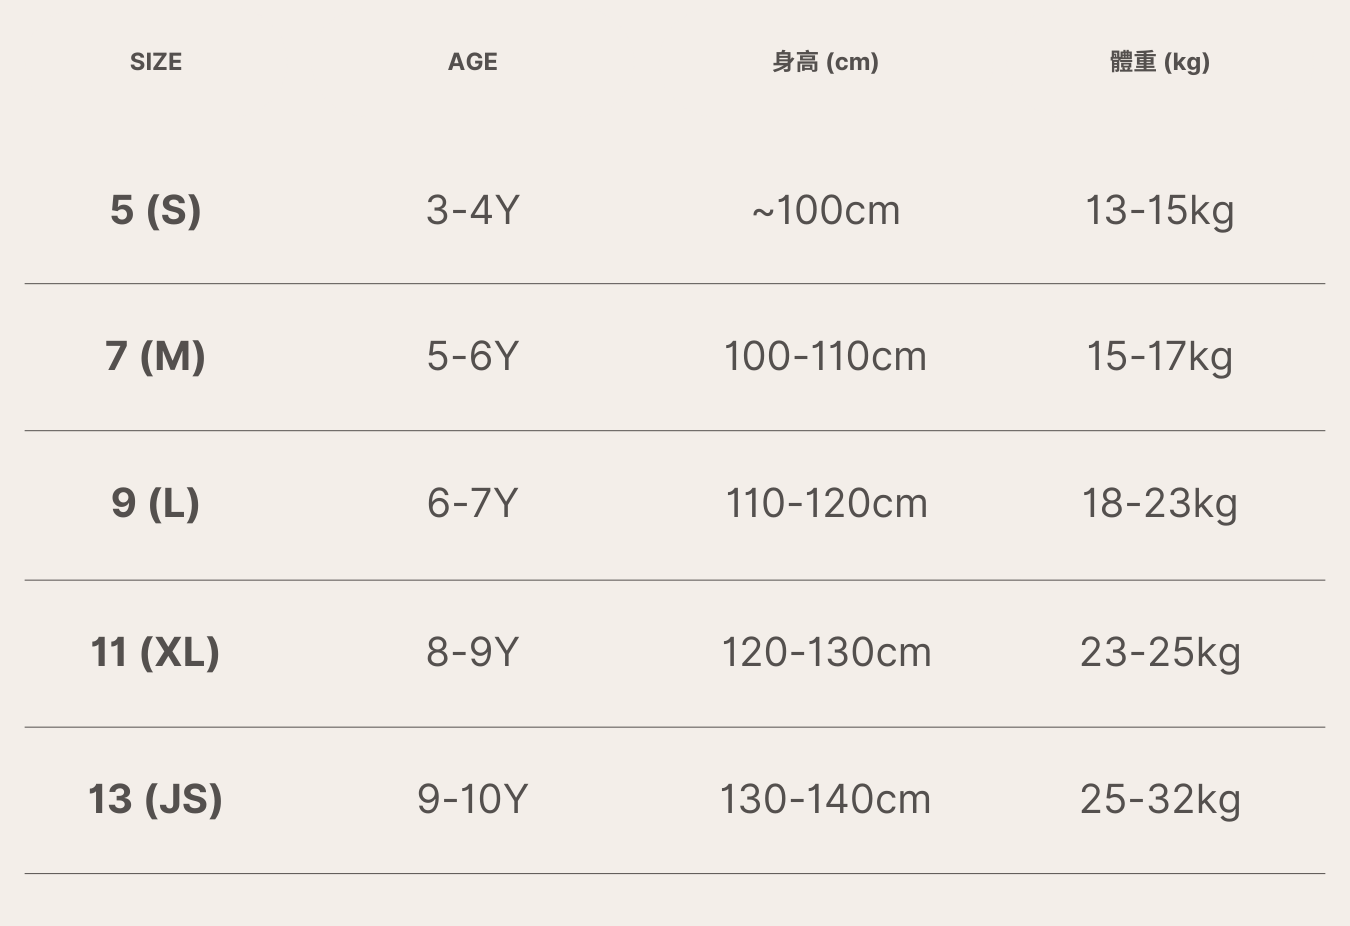This screenshot has height=926, width=1350.
Task: Click the 身高 (cm) column header
Action: [825, 62]
